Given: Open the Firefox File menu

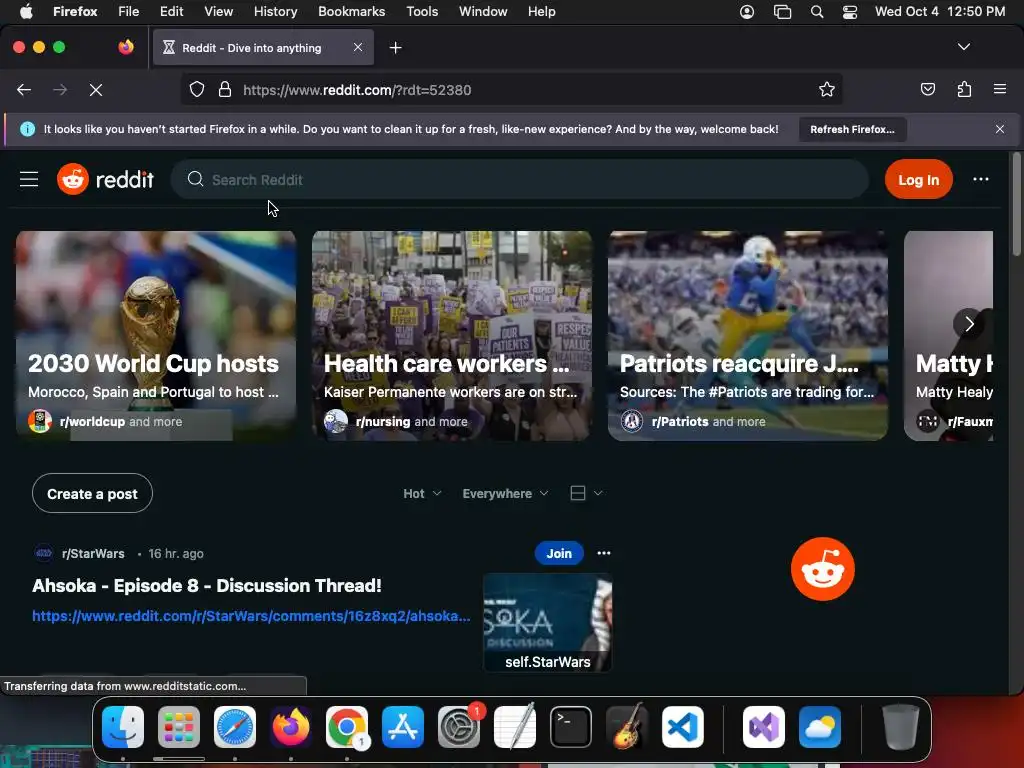Looking at the screenshot, I should pos(129,12).
